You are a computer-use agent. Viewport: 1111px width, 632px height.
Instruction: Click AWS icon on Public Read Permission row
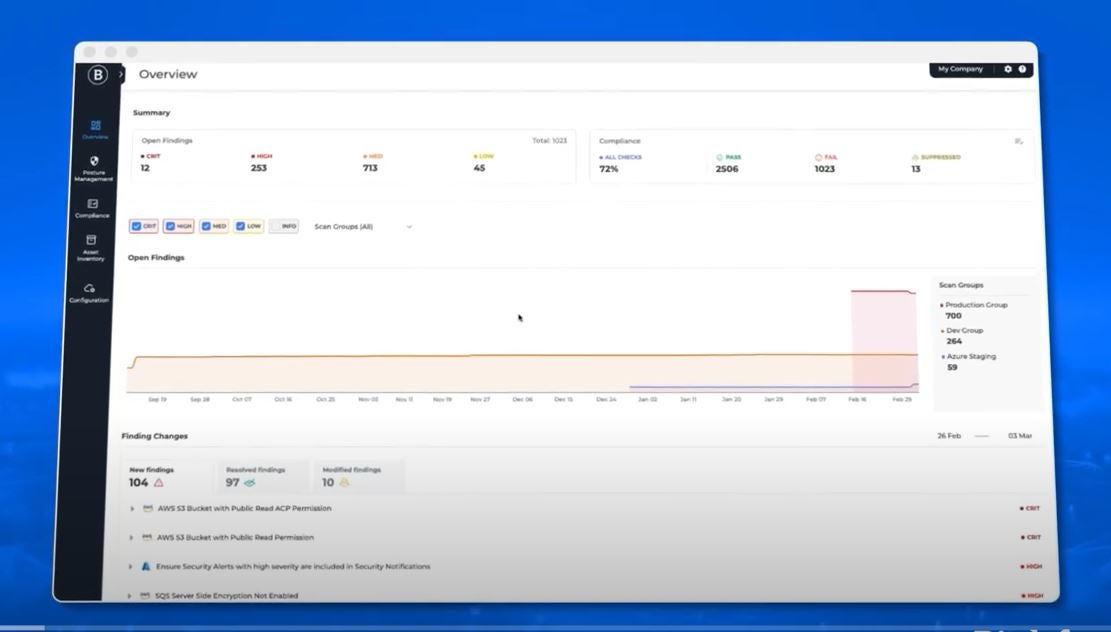(x=147, y=538)
